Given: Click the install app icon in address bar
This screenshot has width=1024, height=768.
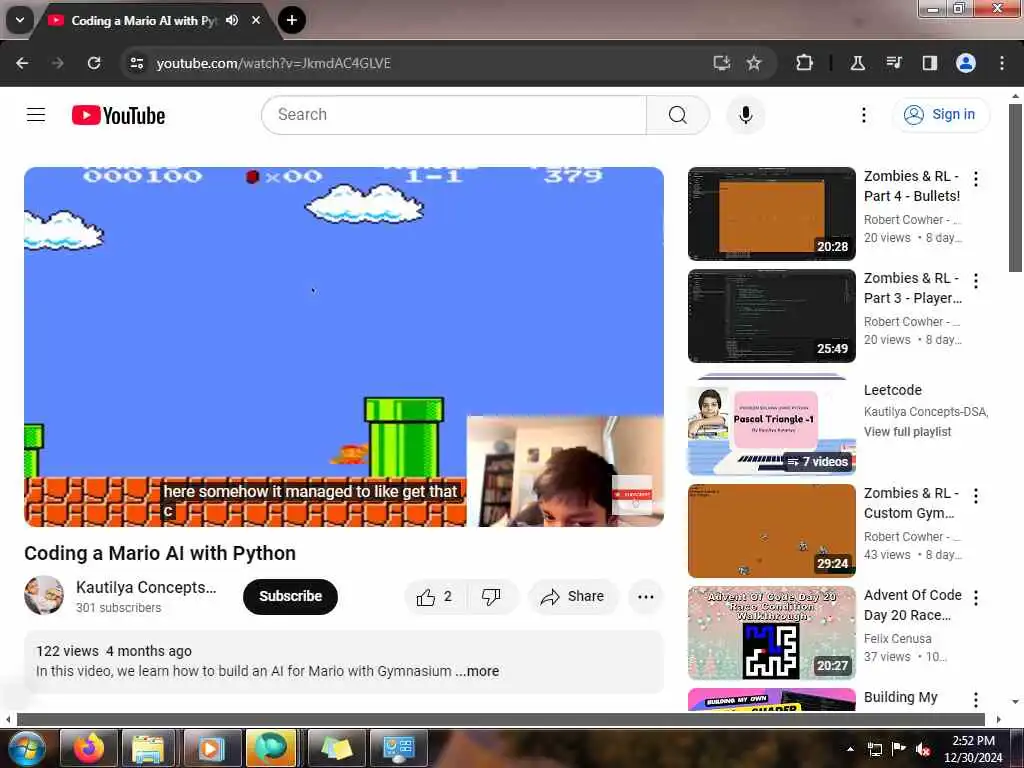Looking at the screenshot, I should (721, 63).
